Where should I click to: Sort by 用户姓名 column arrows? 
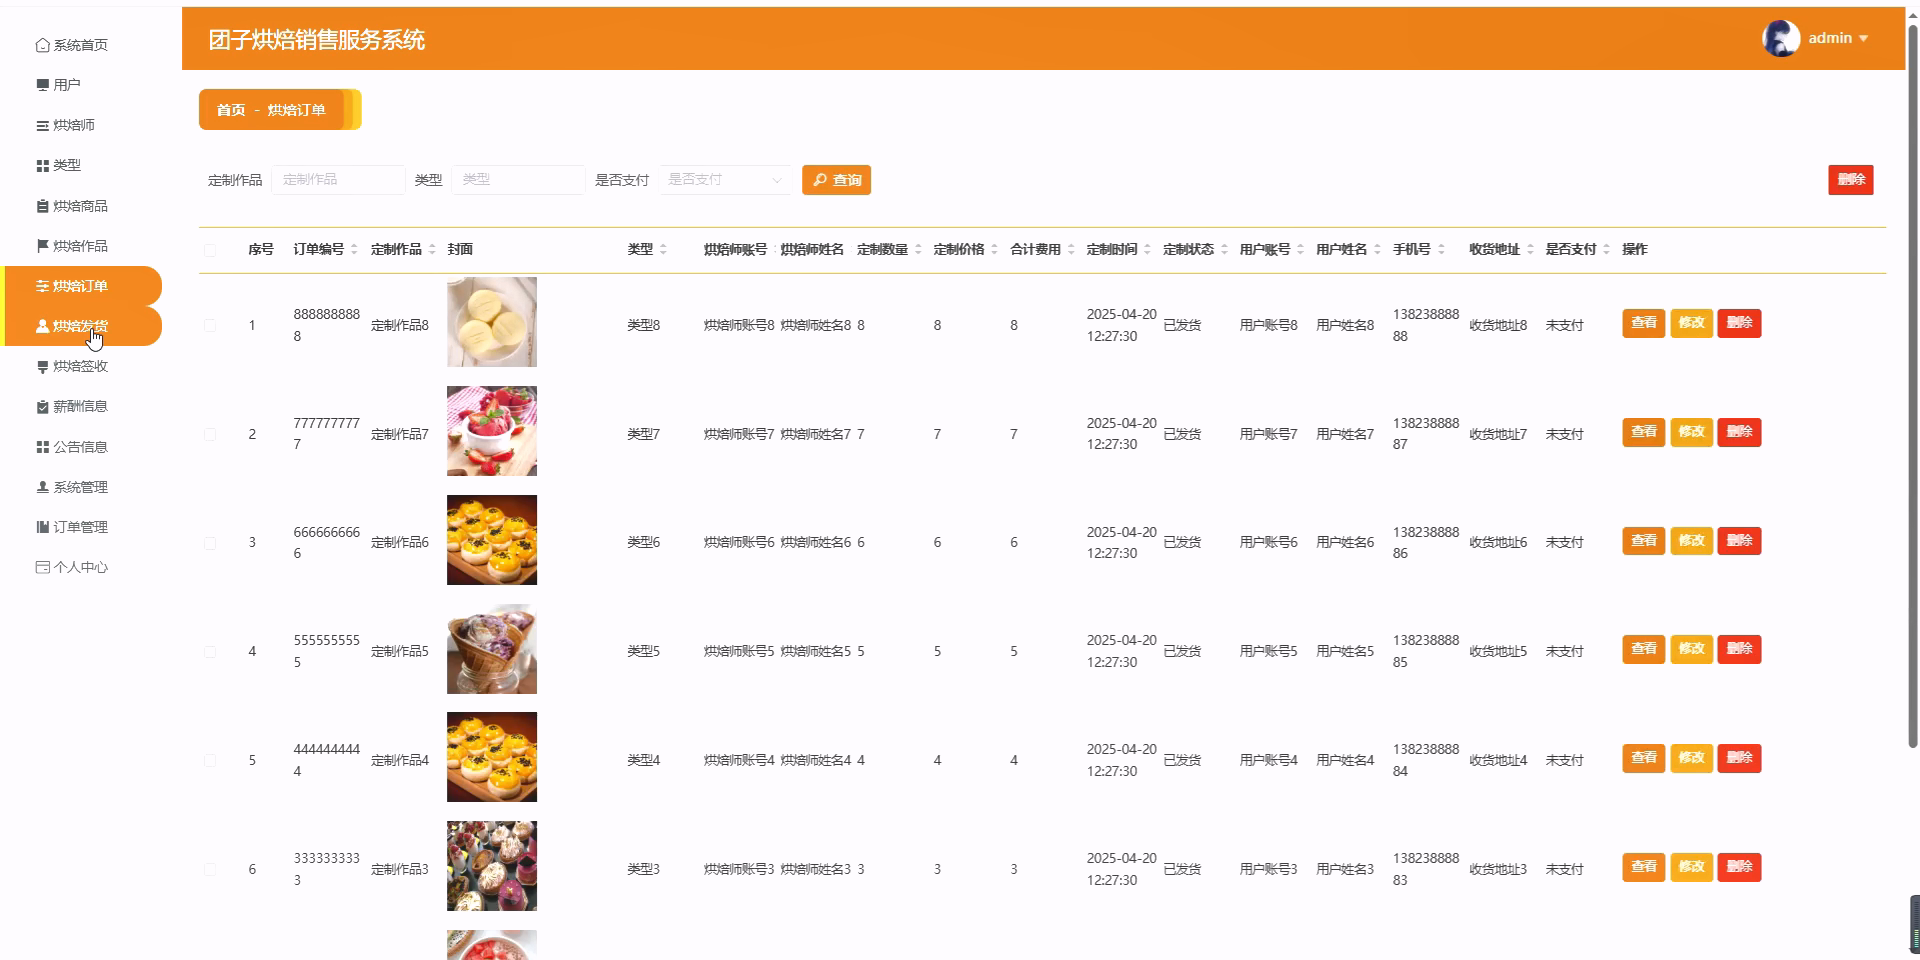(x=1377, y=249)
